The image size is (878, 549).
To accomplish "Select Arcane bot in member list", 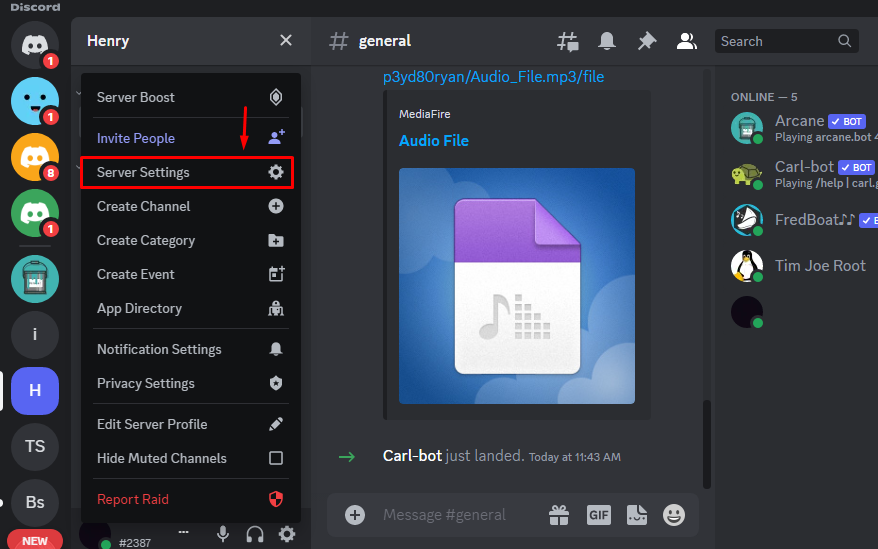I will pos(804,128).
